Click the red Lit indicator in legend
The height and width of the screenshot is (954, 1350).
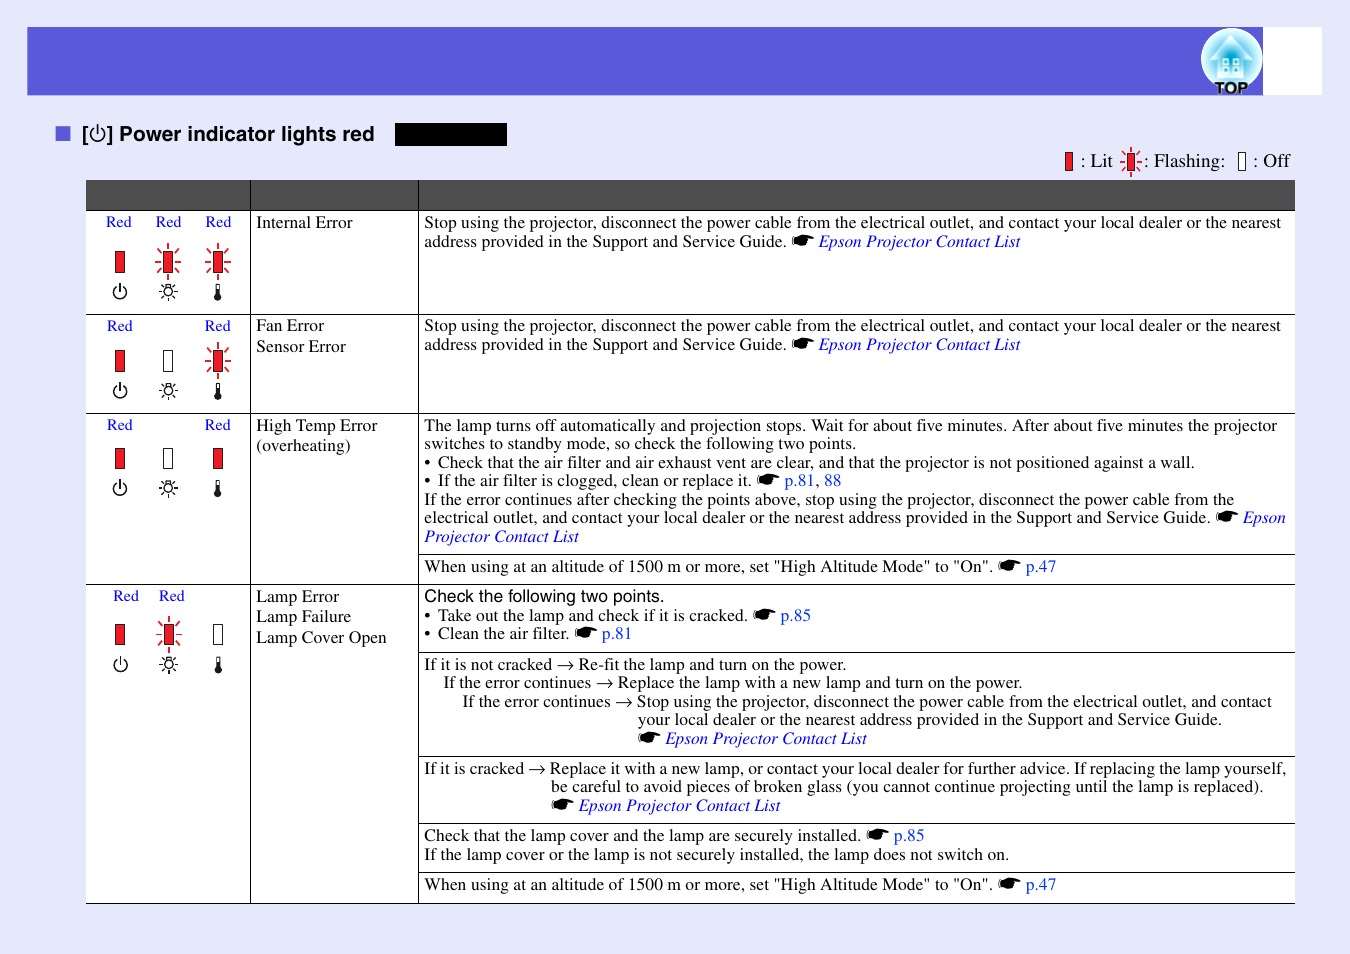coord(1069,162)
